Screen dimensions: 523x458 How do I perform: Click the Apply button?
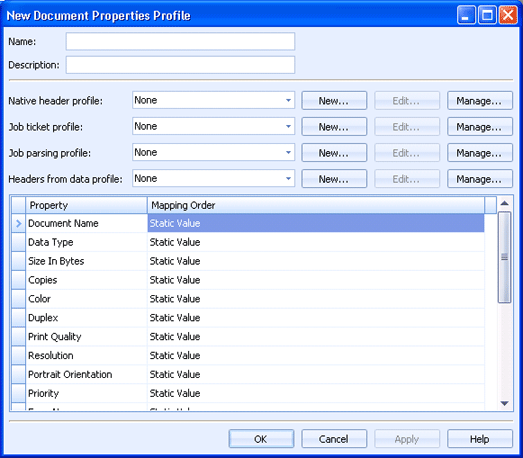(407, 439)
